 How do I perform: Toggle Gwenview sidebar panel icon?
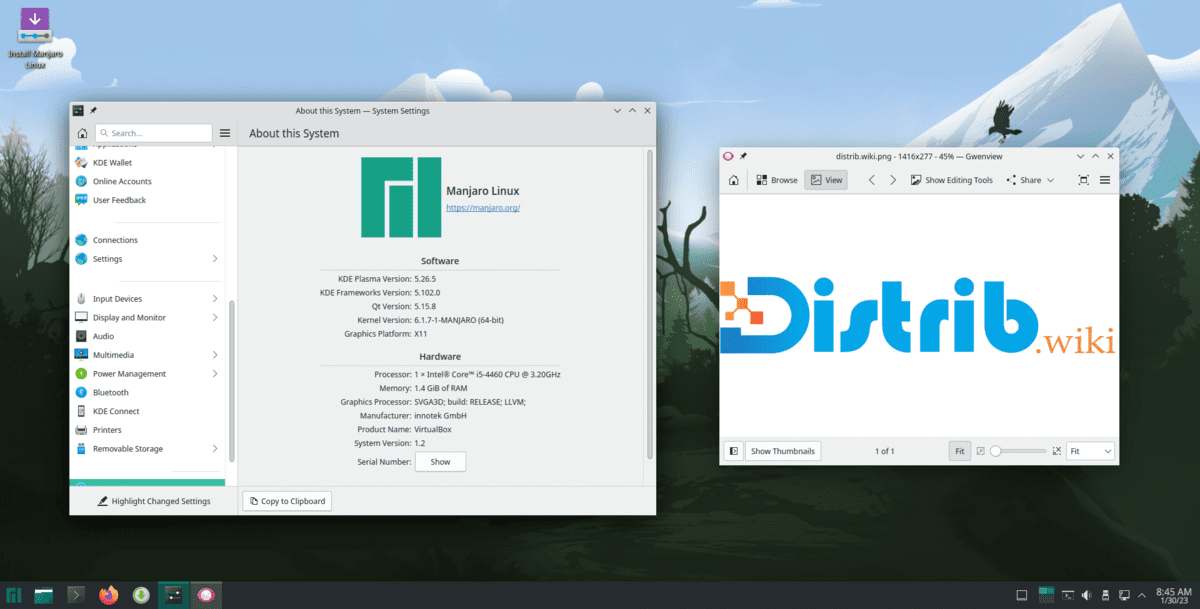click(733, 451)
